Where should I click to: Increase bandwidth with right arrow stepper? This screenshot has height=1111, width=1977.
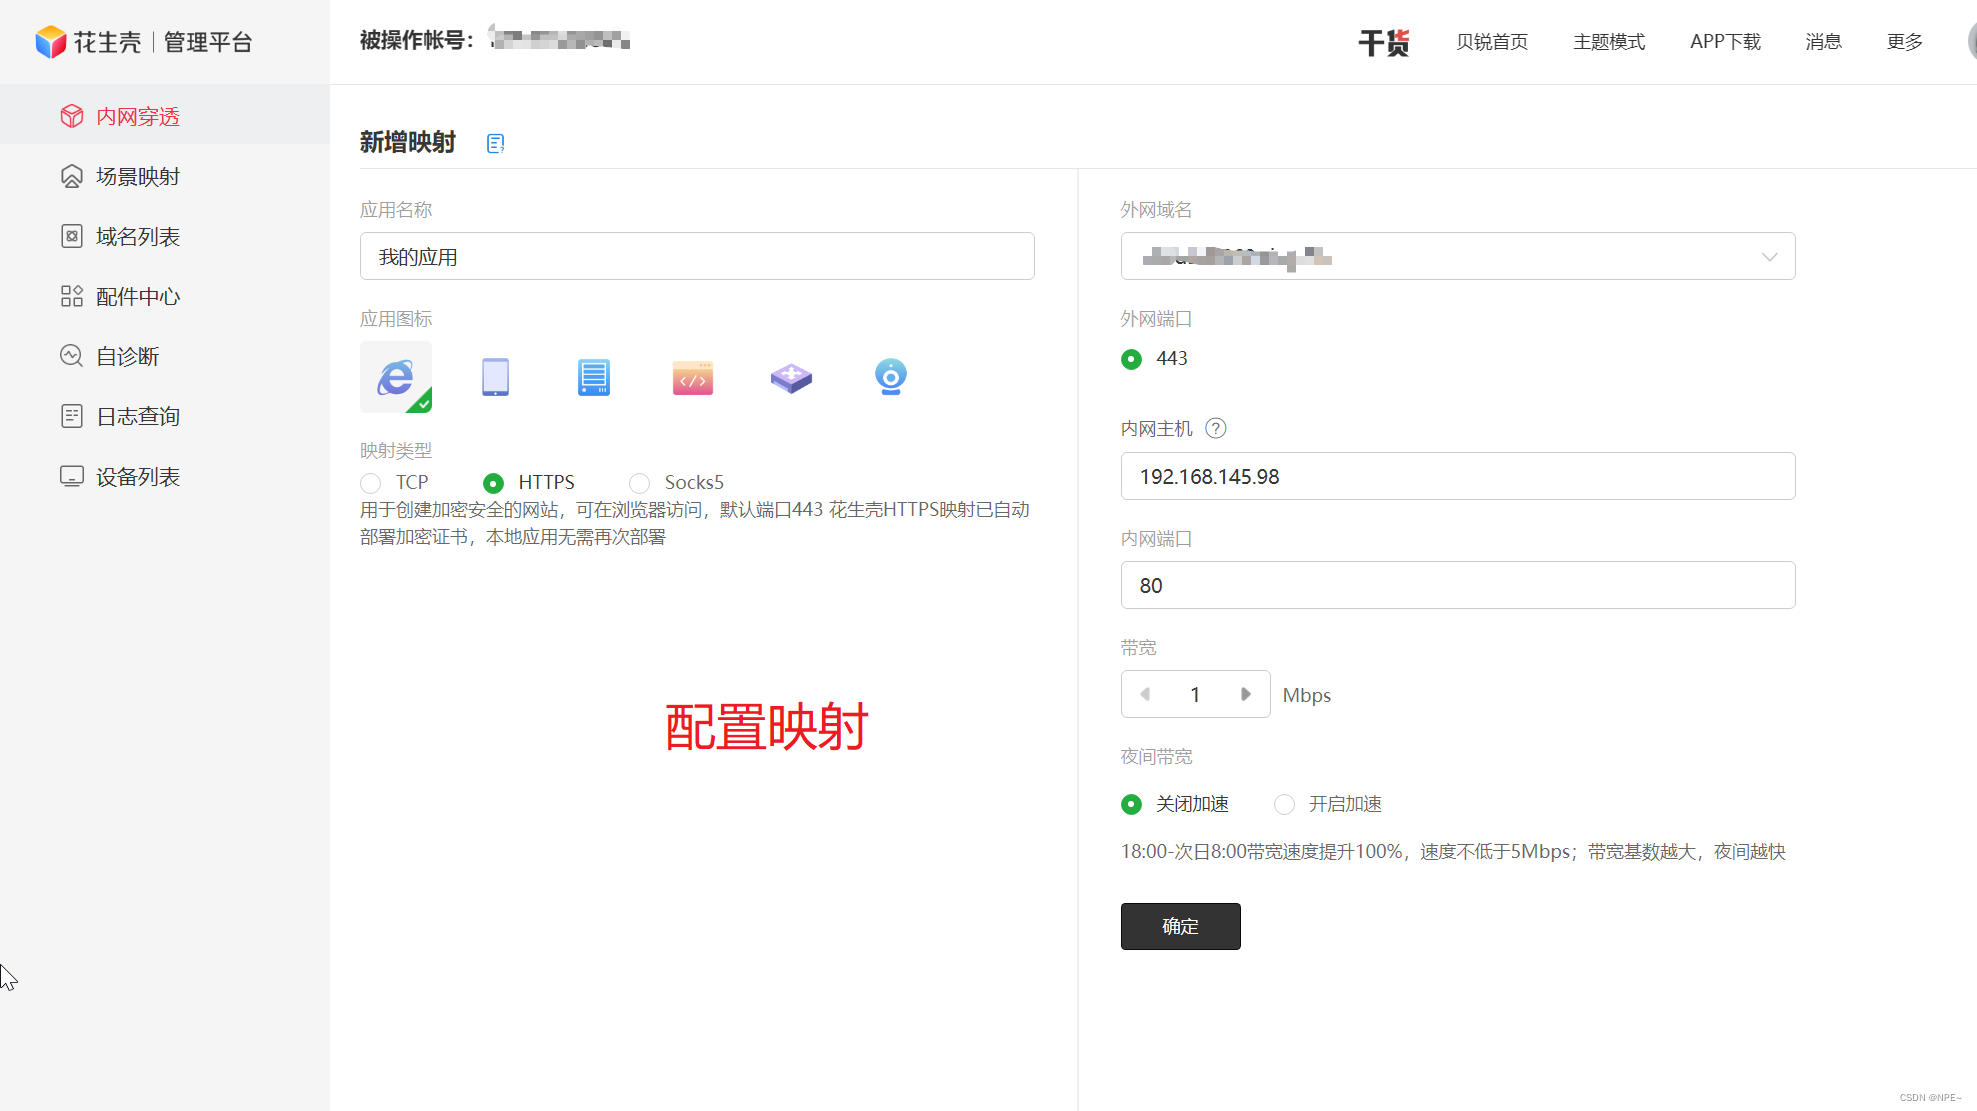click(1246, 694)
